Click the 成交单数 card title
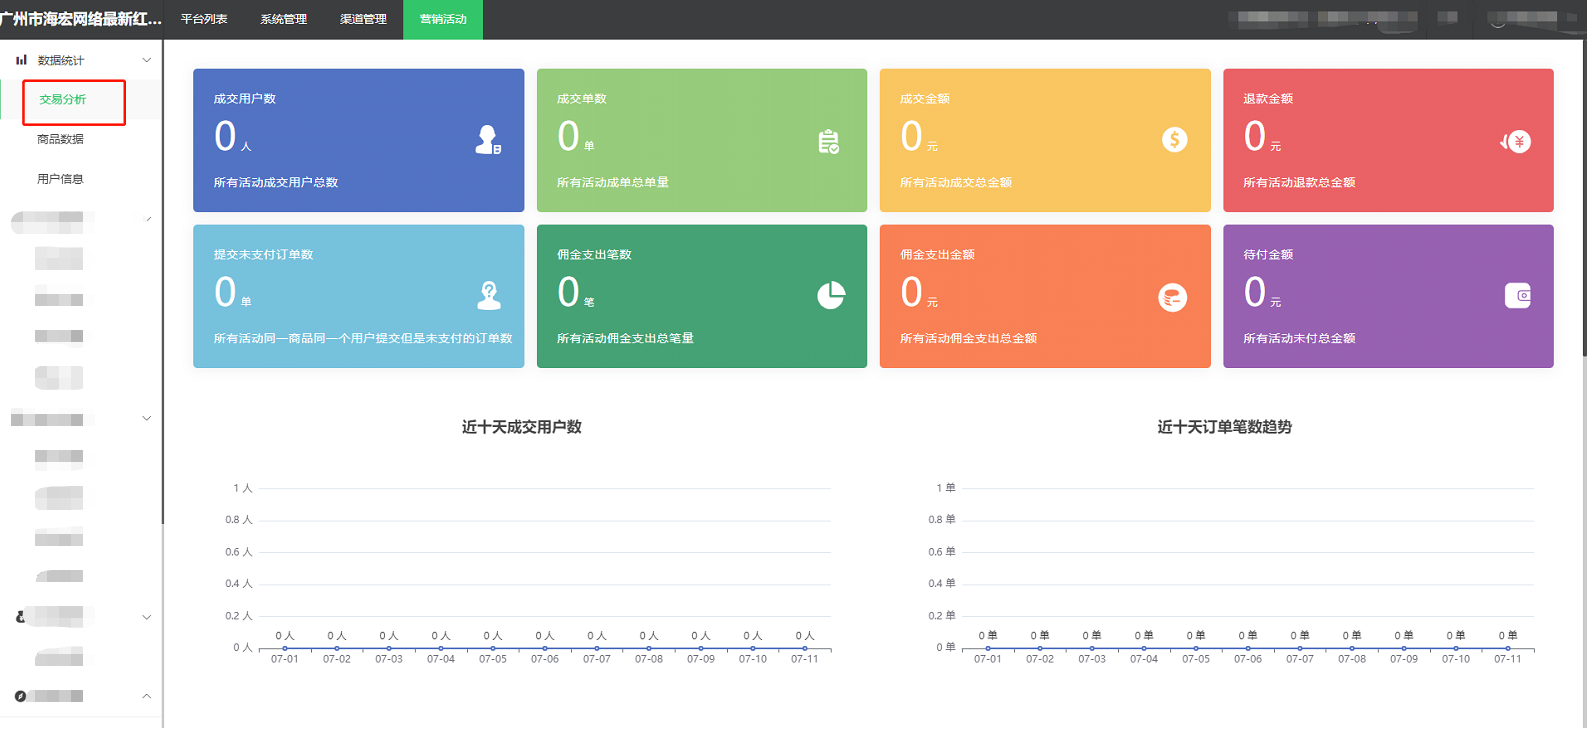This screenshot has height=736, width=1588. (x=582, y=99)
